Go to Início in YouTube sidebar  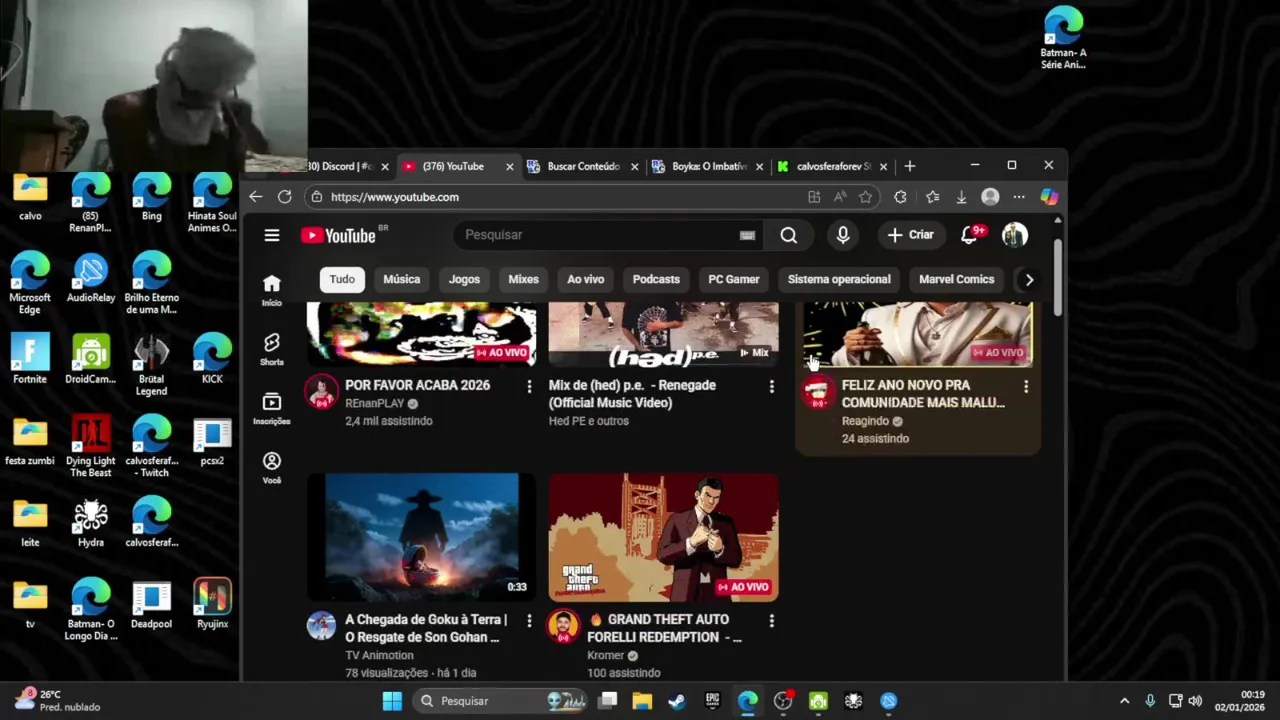[x=272, y=290]
